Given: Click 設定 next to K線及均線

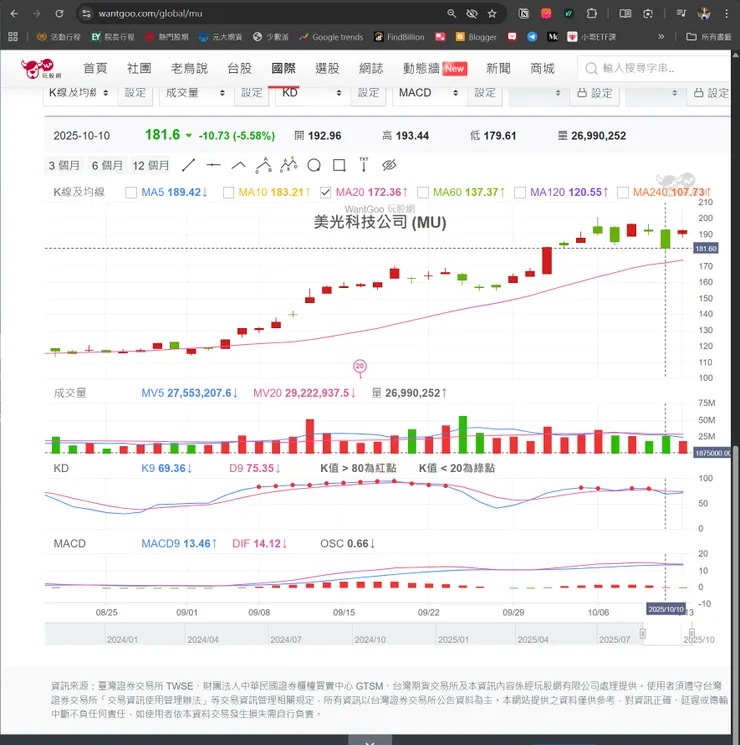Looking at the screenshot, I should point(135,93).
